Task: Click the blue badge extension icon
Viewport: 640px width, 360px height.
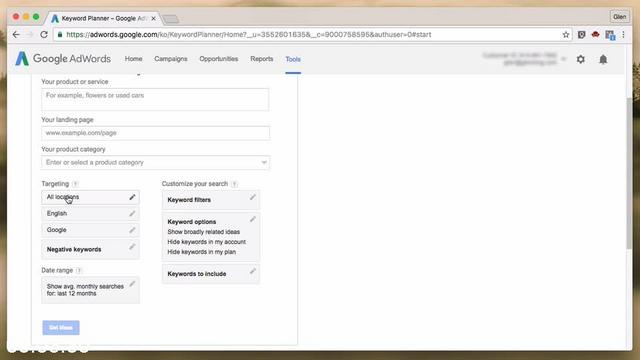Action: [610, 35]
